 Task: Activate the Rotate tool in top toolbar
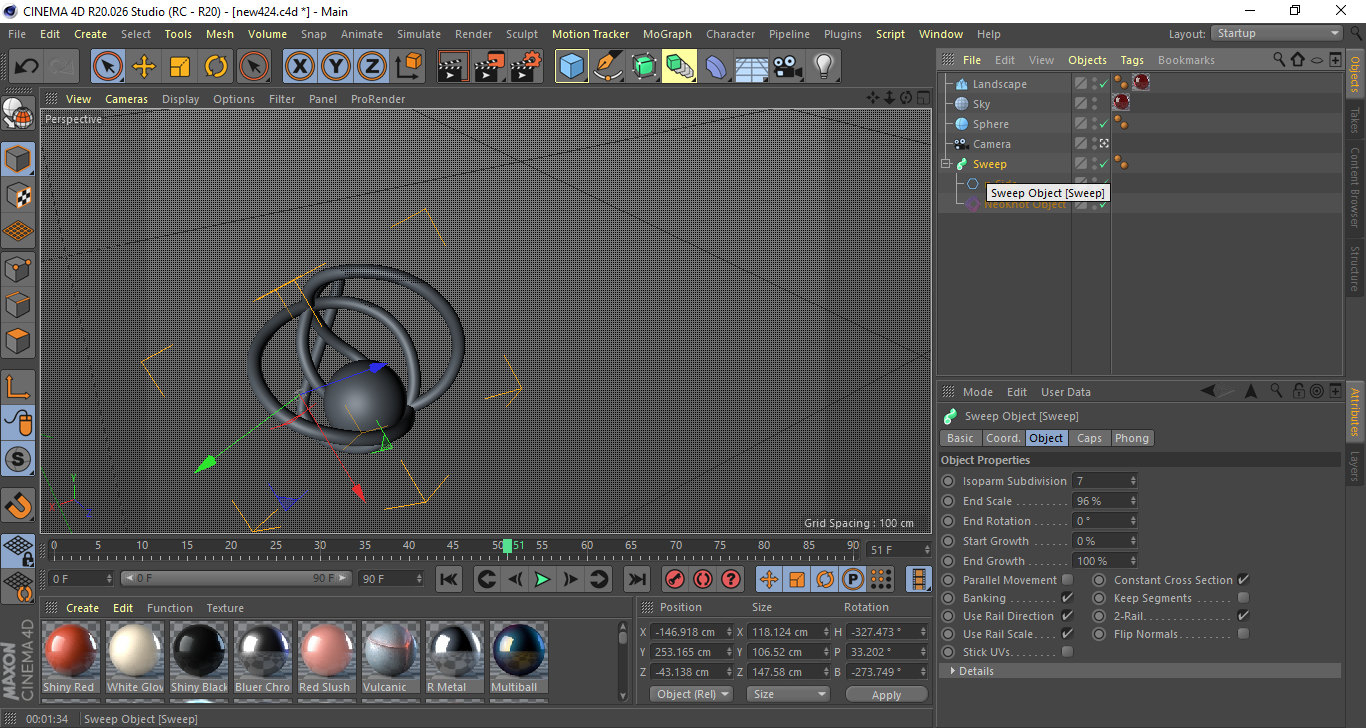tap(216, 67)
